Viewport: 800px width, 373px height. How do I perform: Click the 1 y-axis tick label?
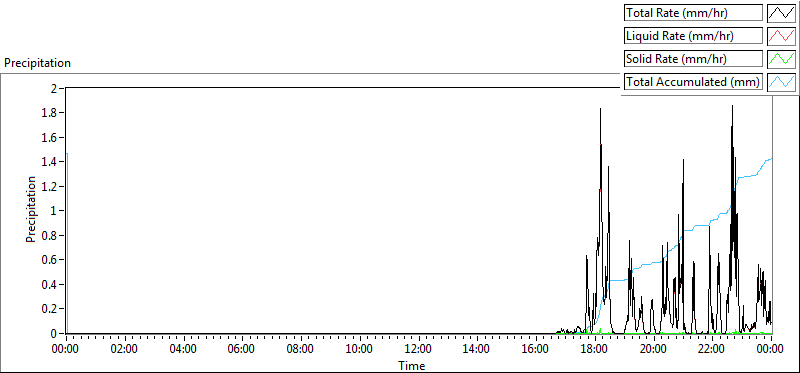point(54,211)
